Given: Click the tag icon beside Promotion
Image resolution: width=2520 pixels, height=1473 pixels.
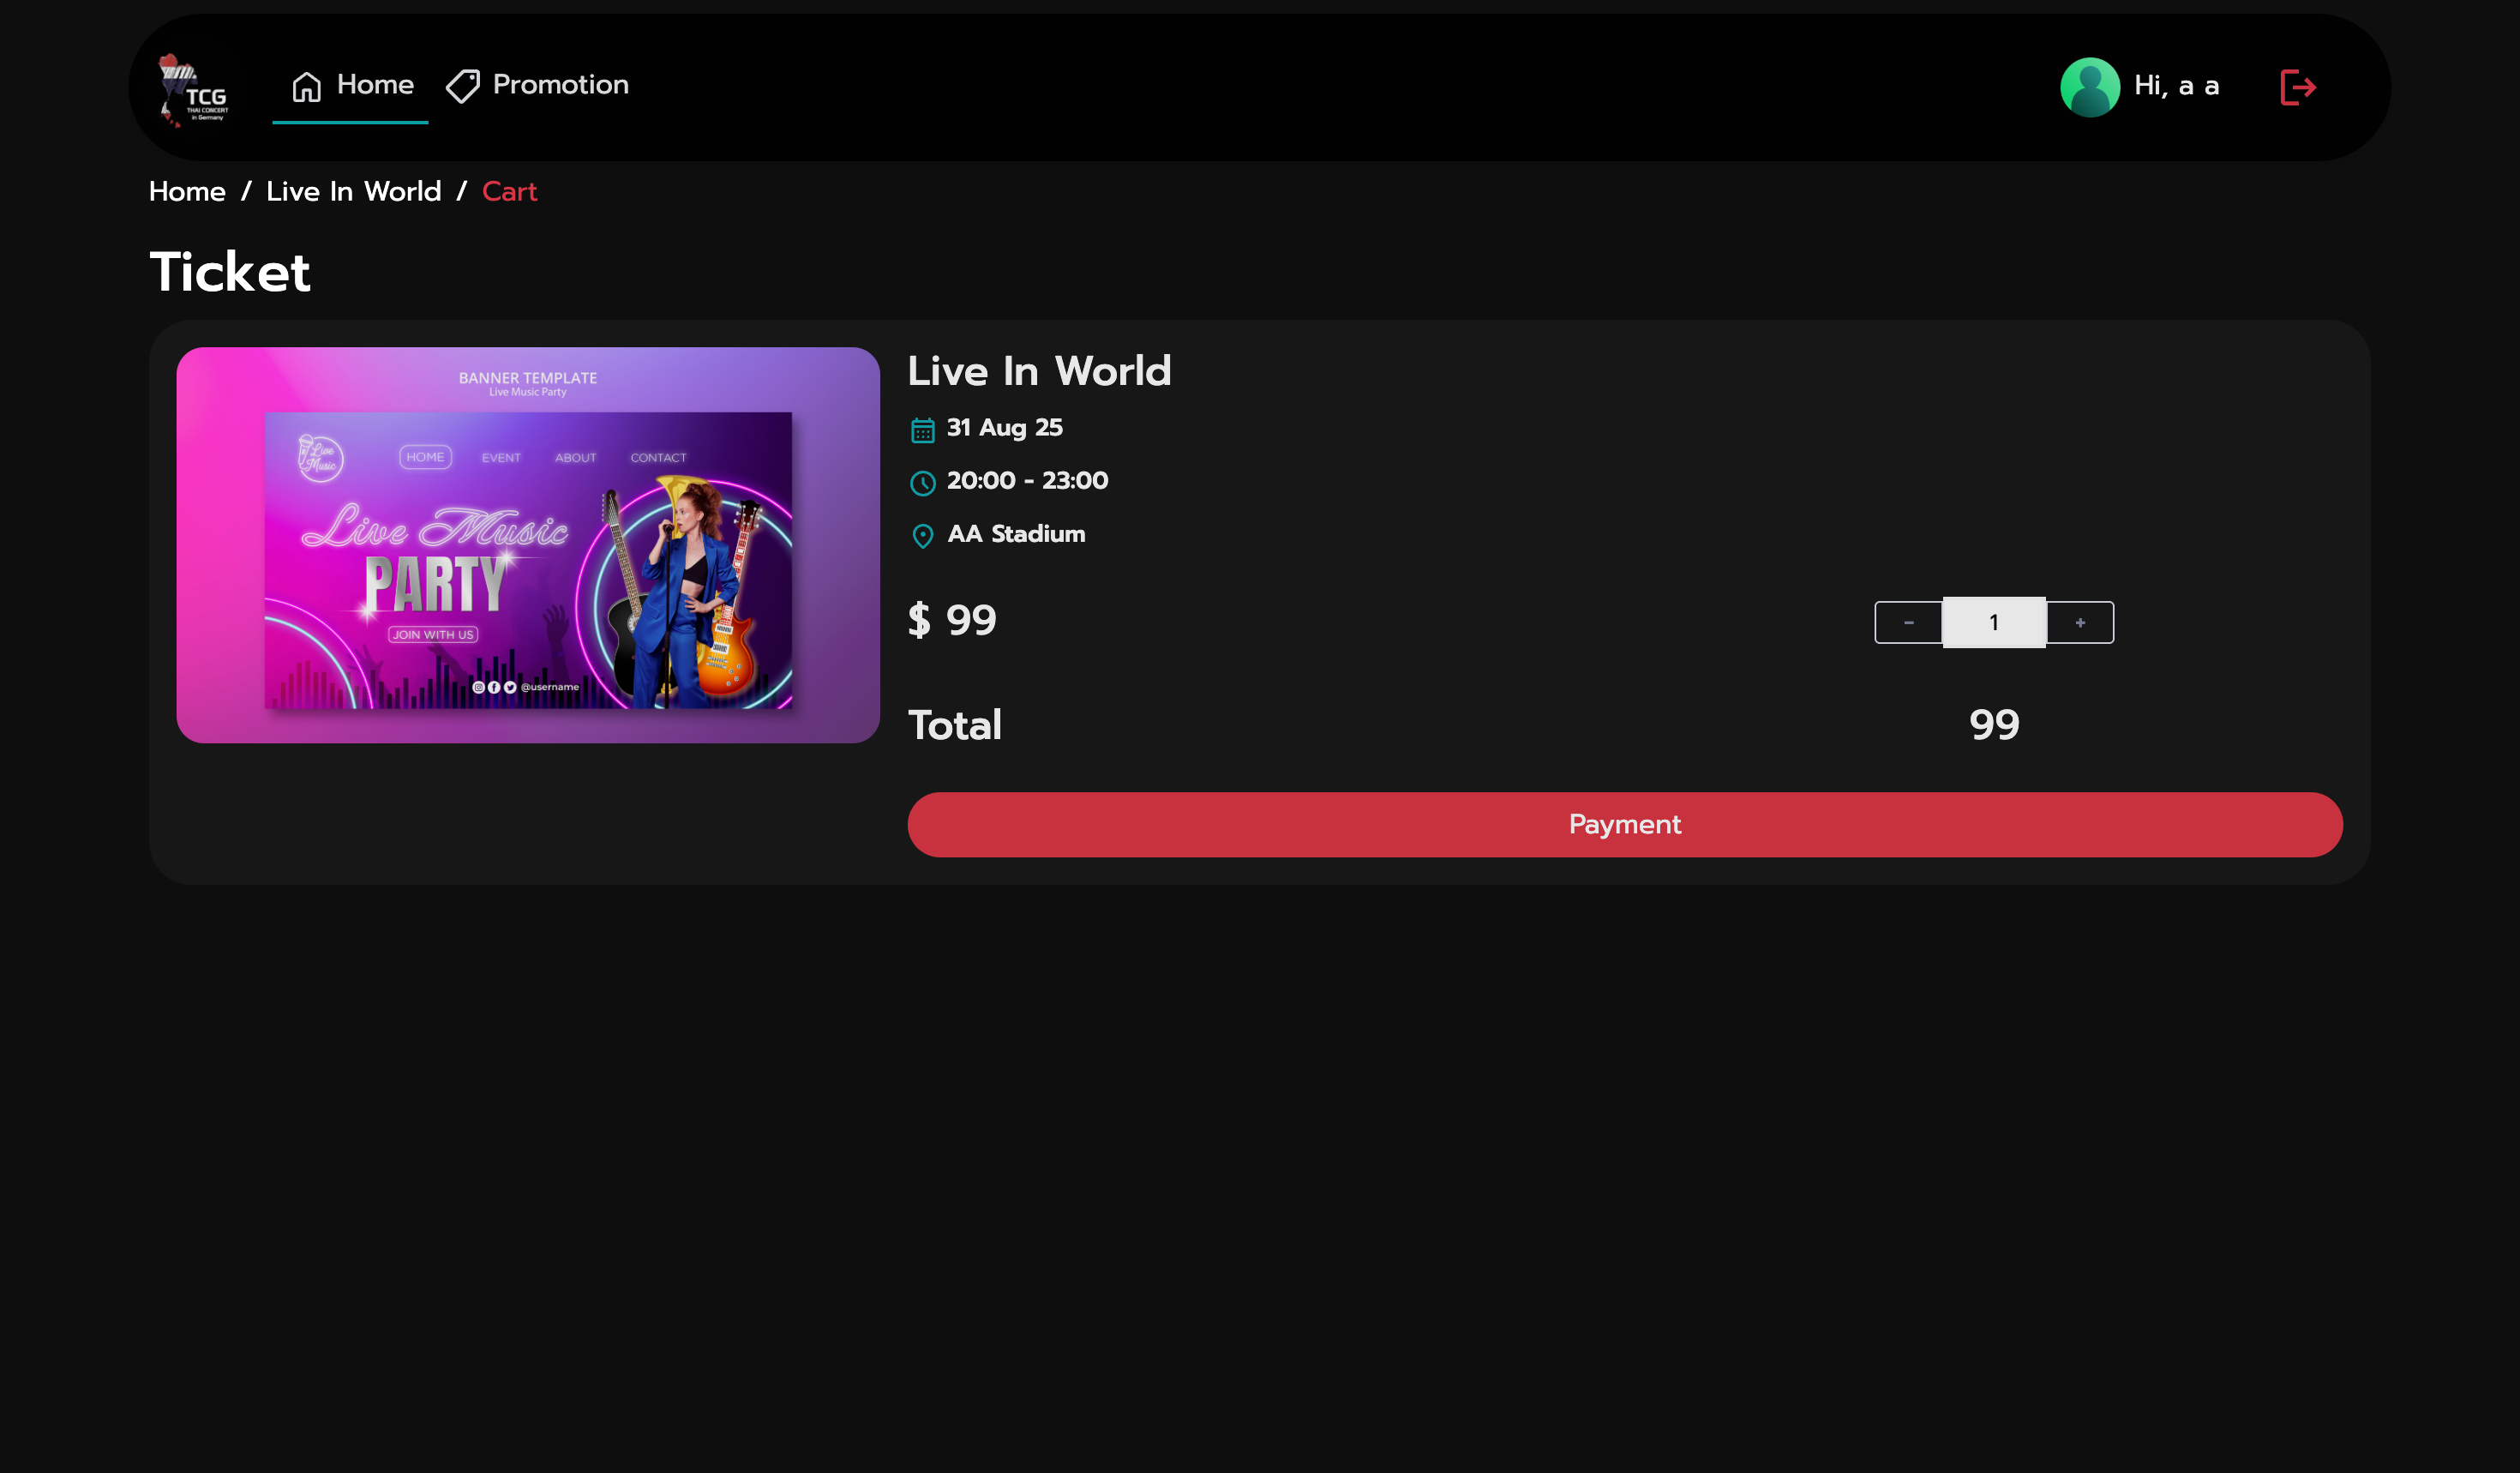Looking at the screenshot, I should [x=462, y=87].
